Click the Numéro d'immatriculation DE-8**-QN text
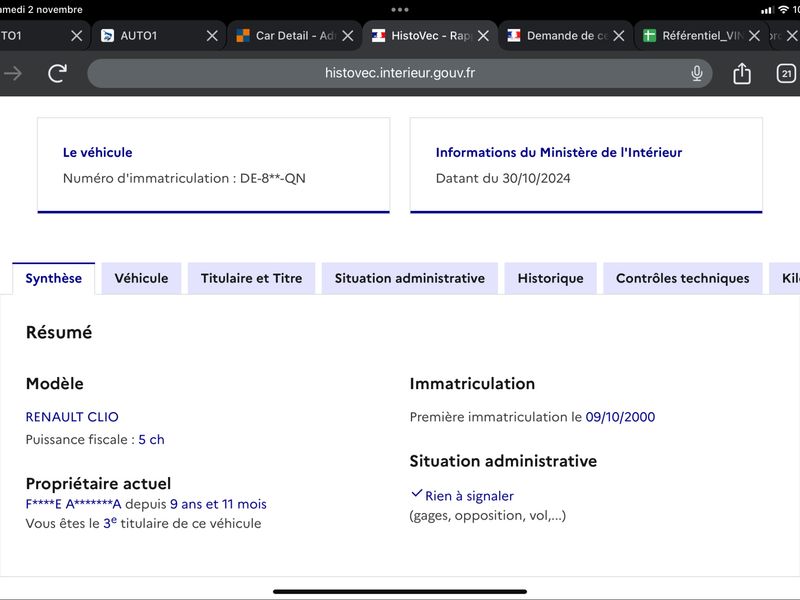The image size is (800, 600). pyautogui.click(x=184, y=178)
